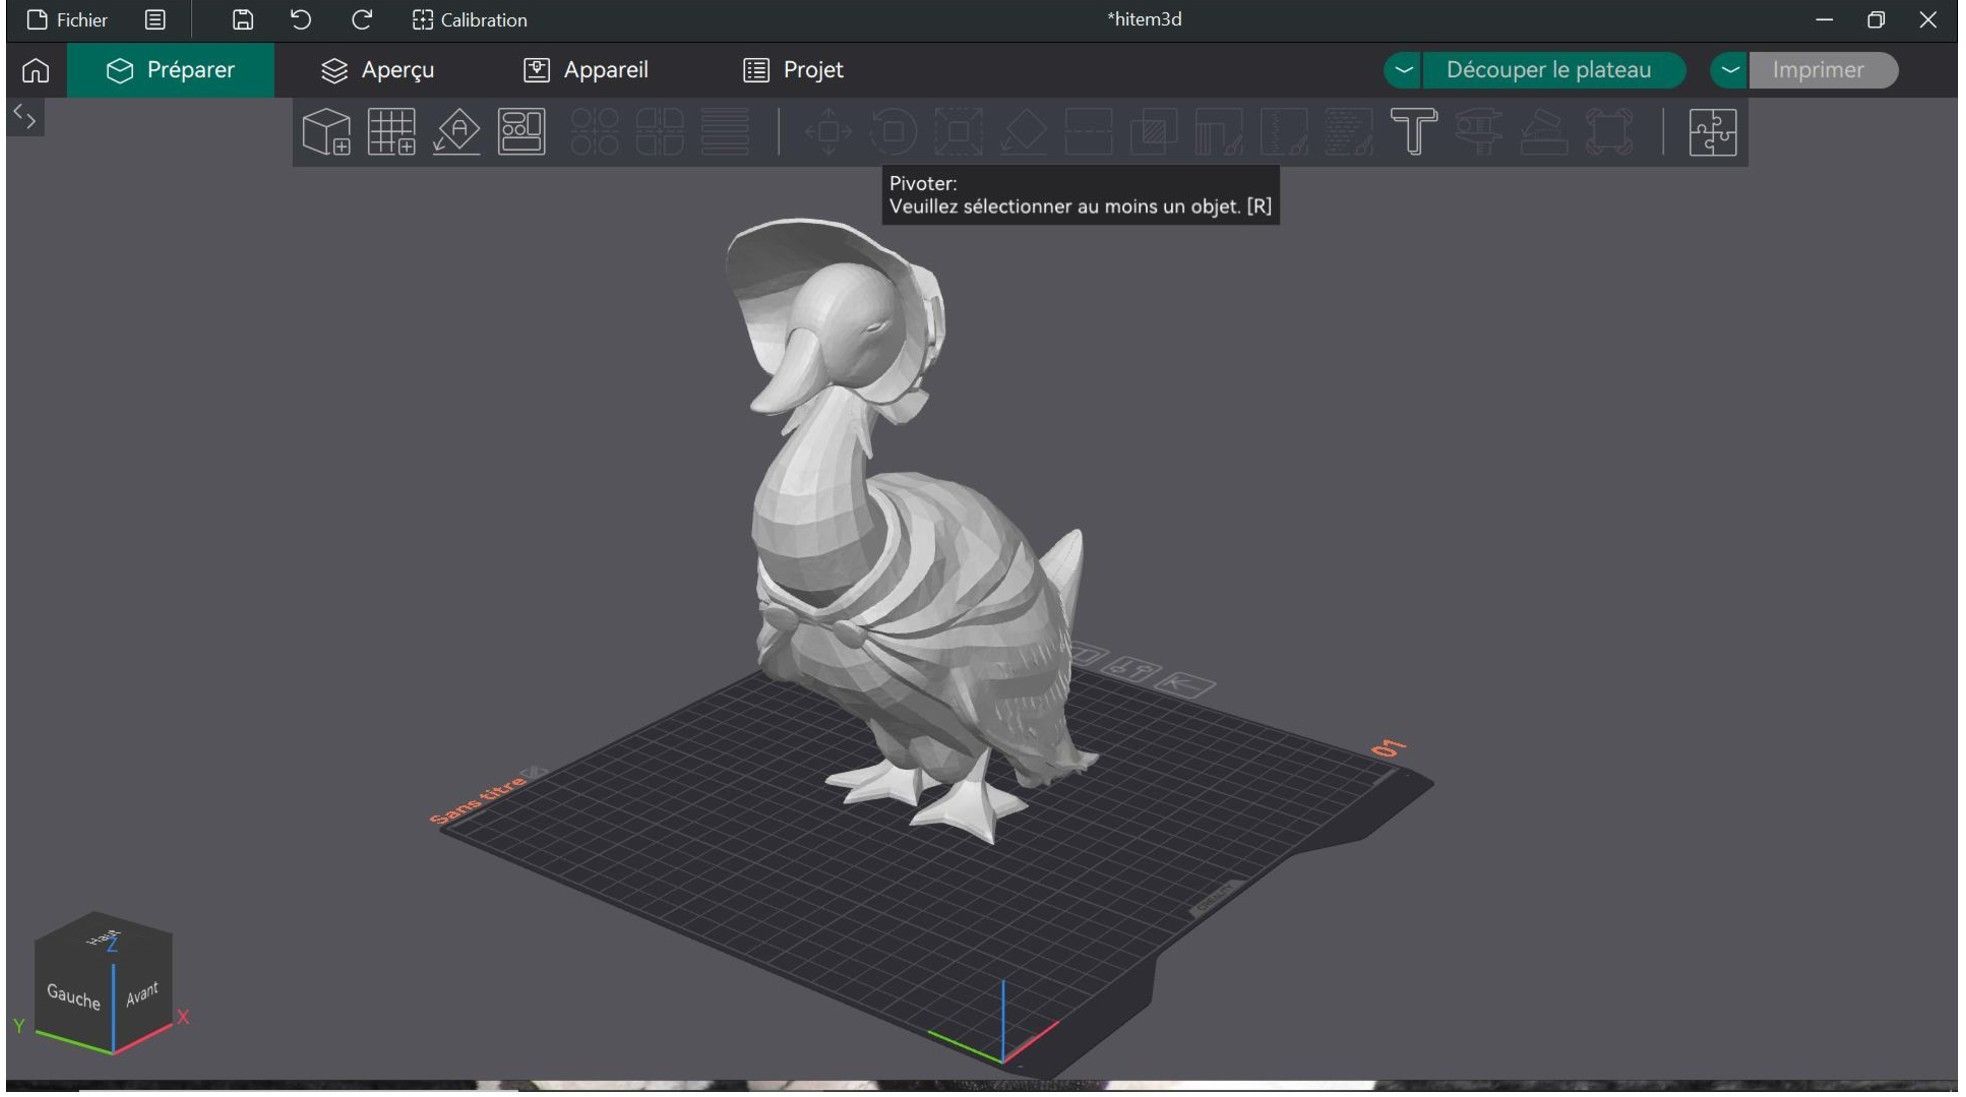Image resolution: width=1966 pixels, height=1097 pixels.
Task: Select the Text shape T tool
Action: pos(1413,132)
